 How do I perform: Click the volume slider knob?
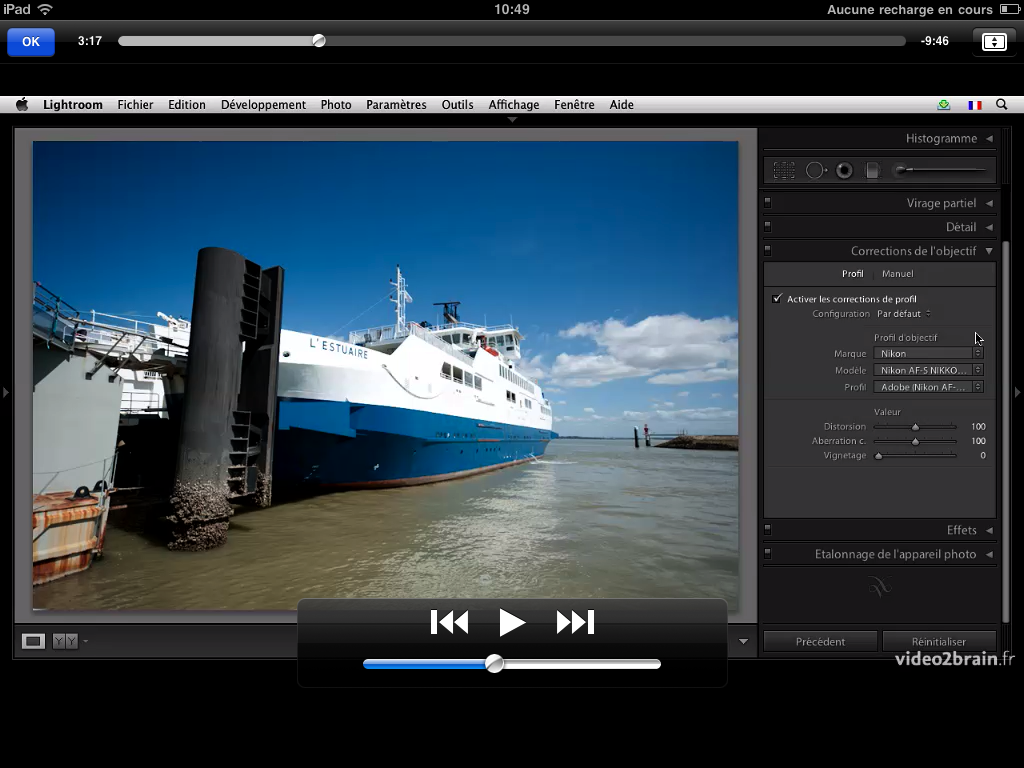(494, 664)
